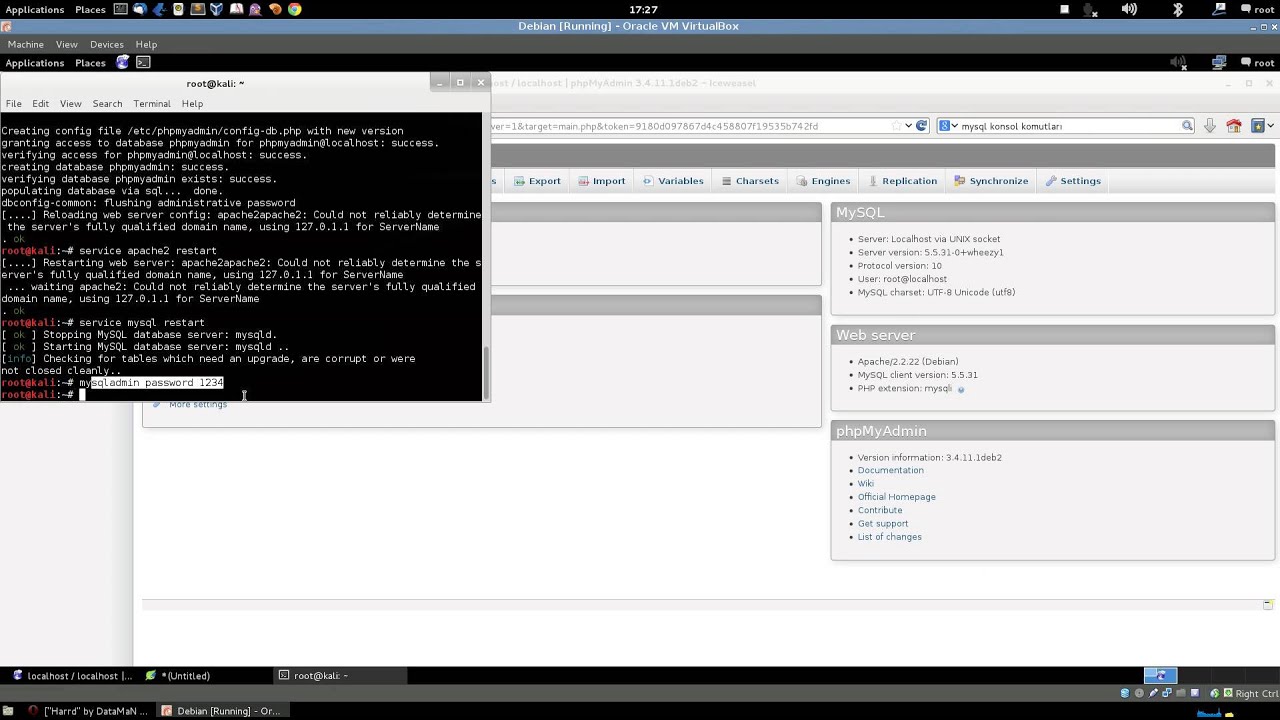Switch to phpMyAdmin Synchronize tab
The height and width of the screenshot is (720, 1280).
tap(991, 181)
